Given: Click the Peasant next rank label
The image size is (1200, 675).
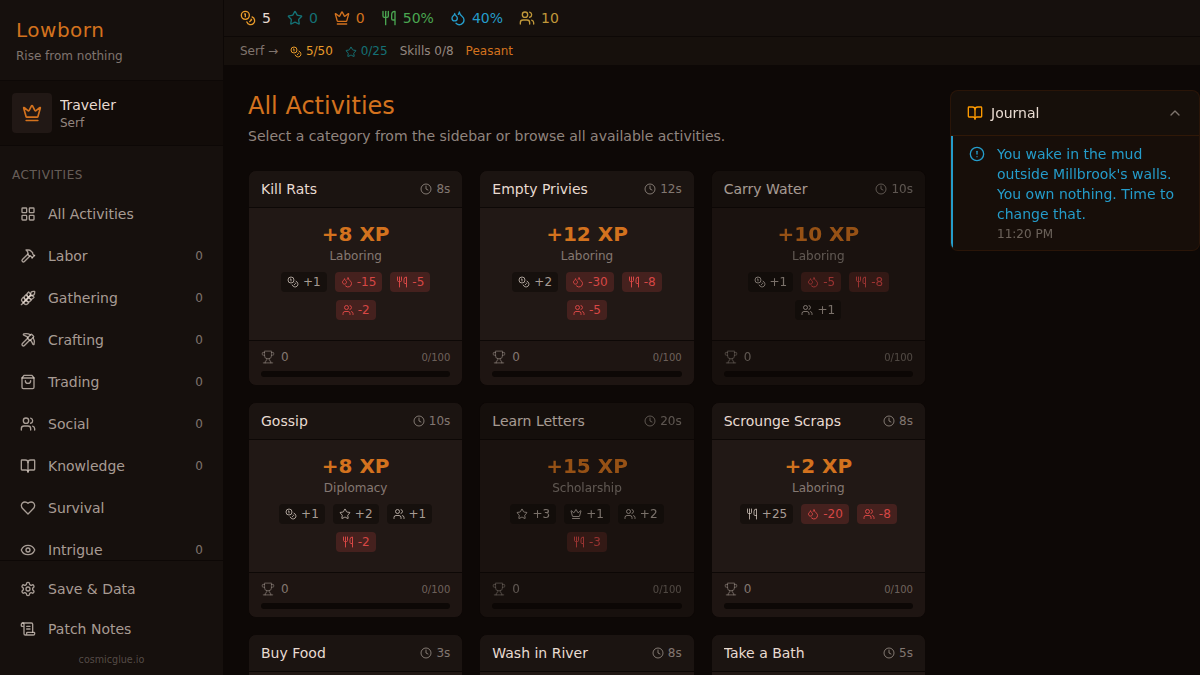Looking at the screenshot, I should 489,51.
